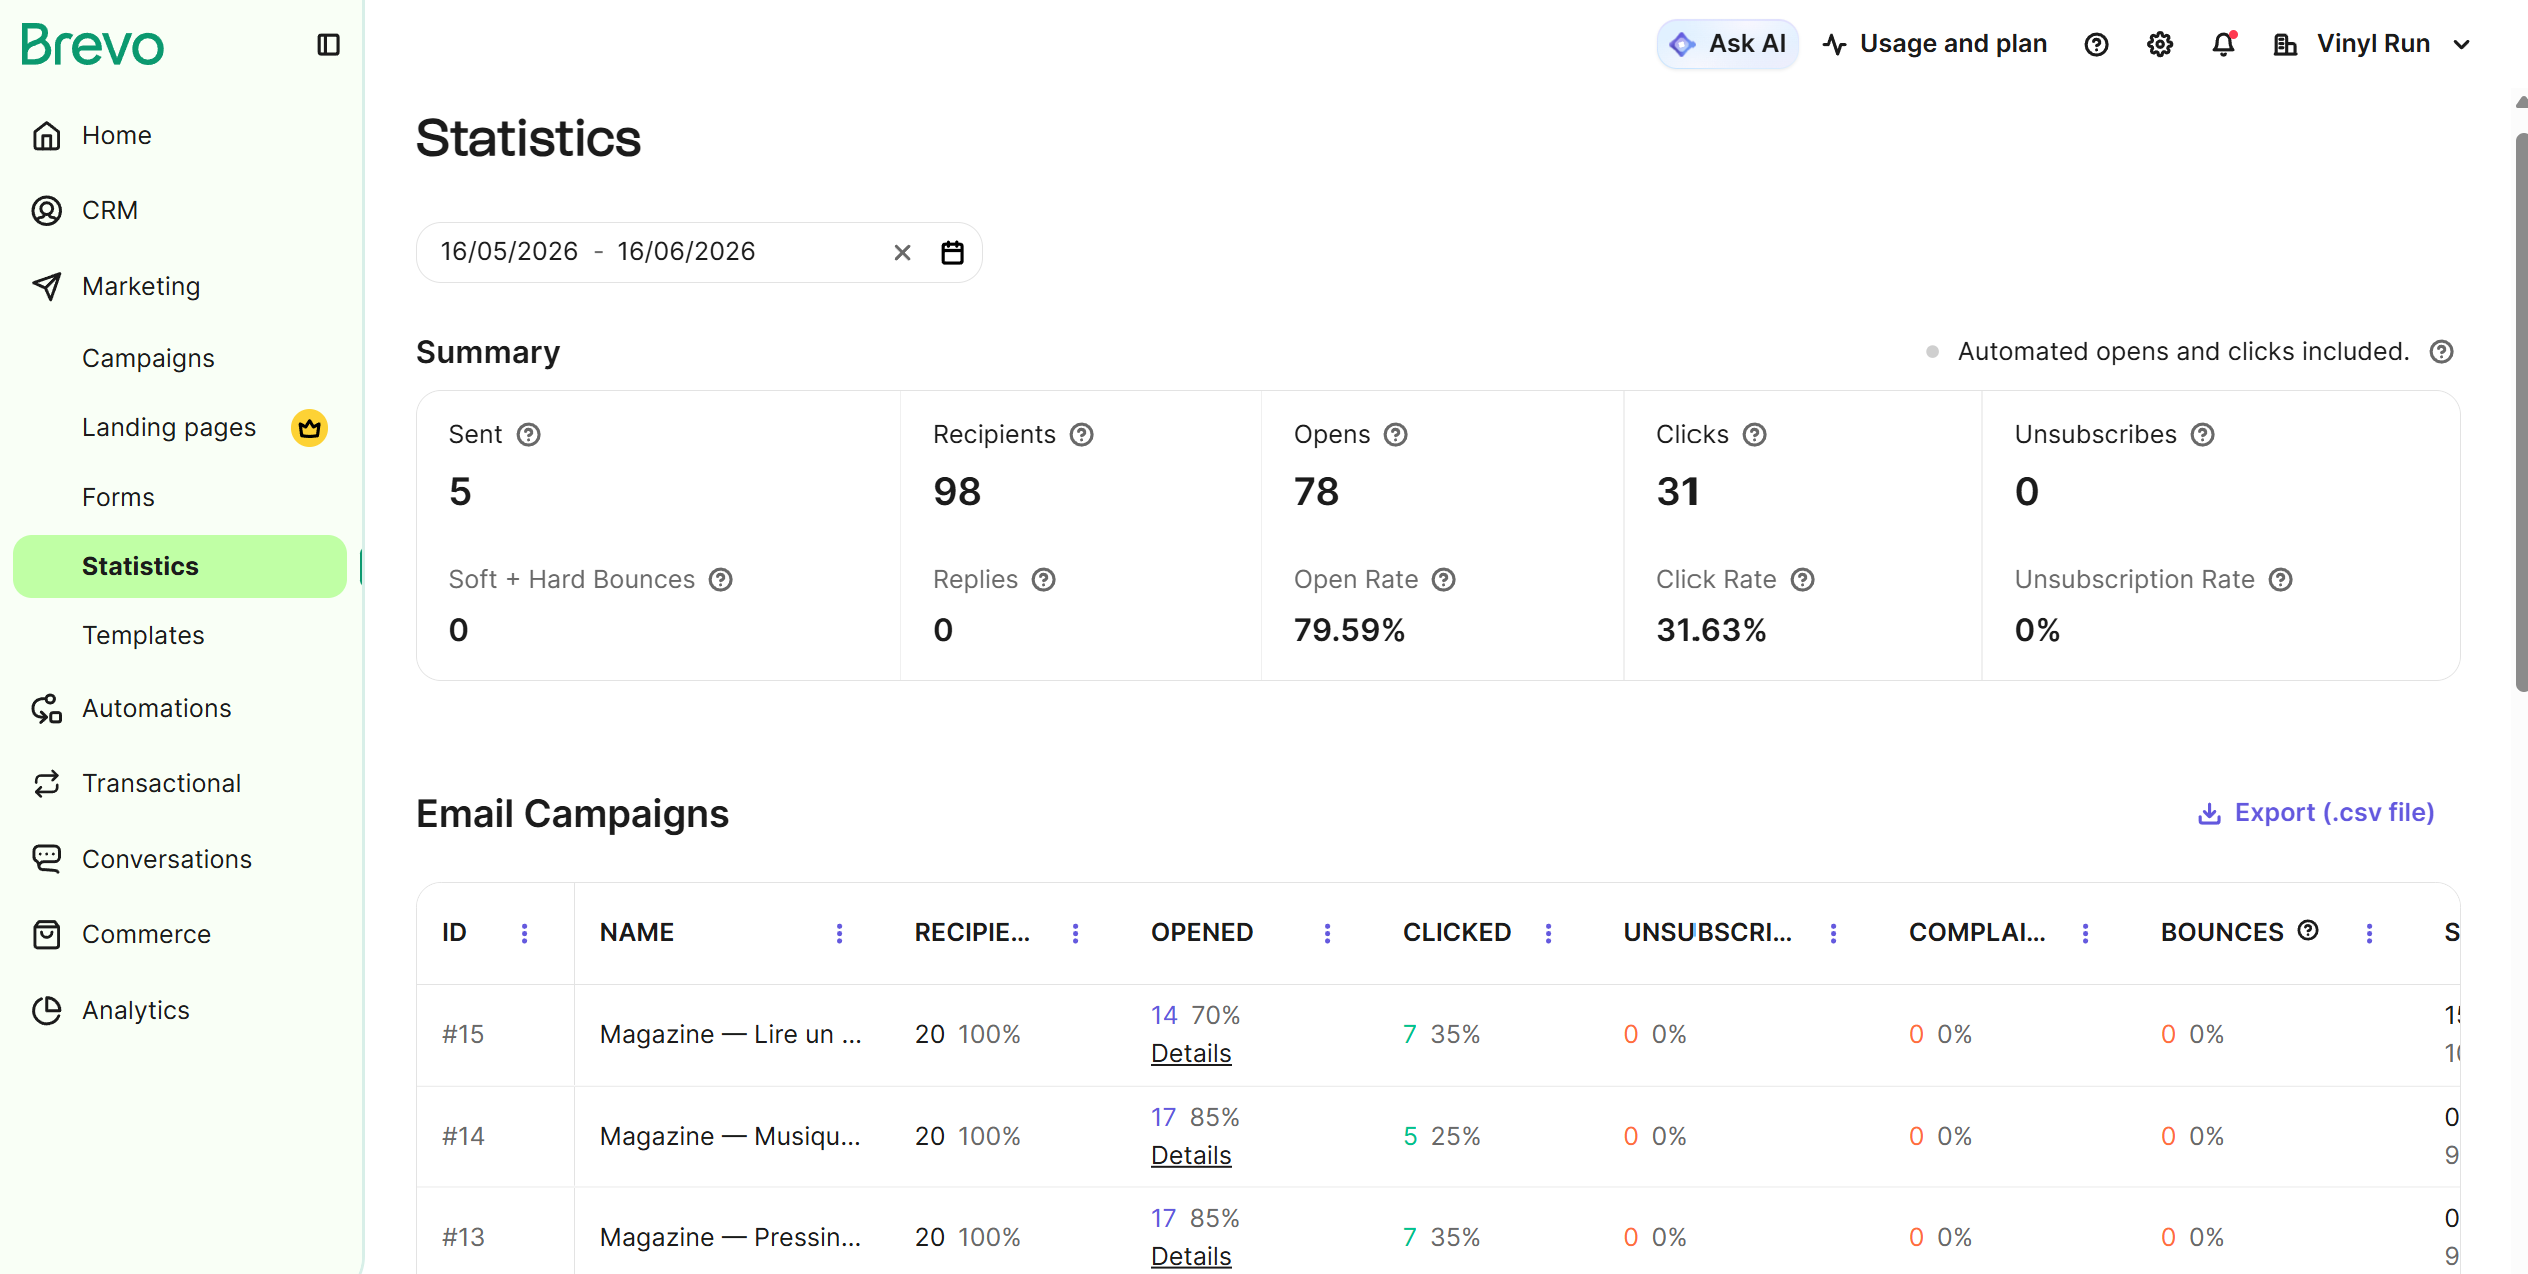Open the OPENED column options menu
Screen dimensions: 2528x1274
point(1327,933)
